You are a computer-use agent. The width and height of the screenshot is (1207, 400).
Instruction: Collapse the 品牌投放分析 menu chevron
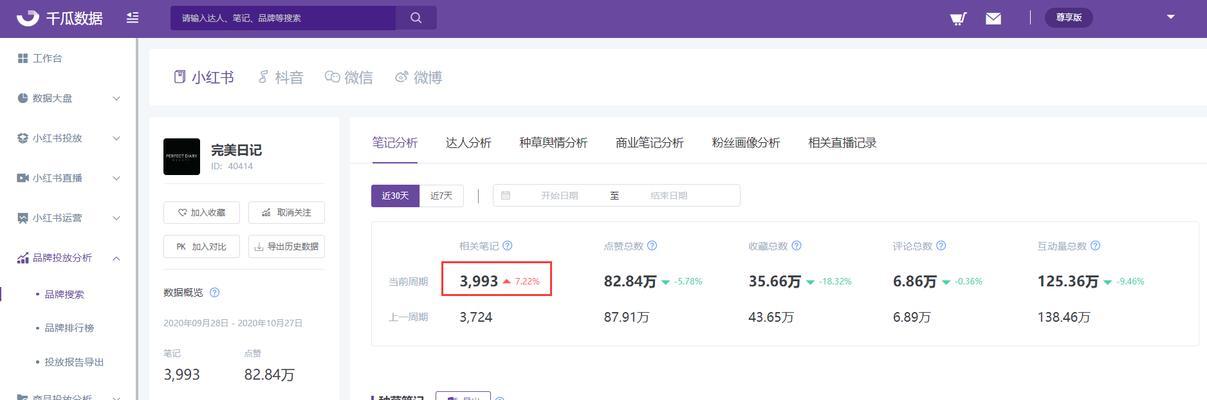(x=116, y=258)
